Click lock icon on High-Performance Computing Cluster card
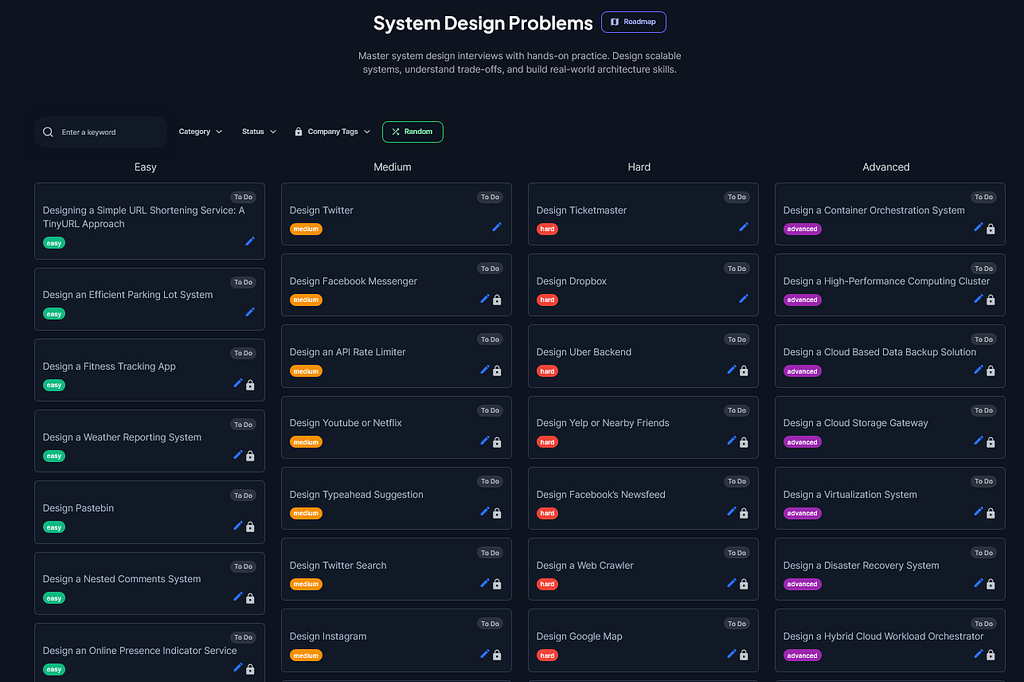This screenshot has width=1024, height=682. point(991,300)
